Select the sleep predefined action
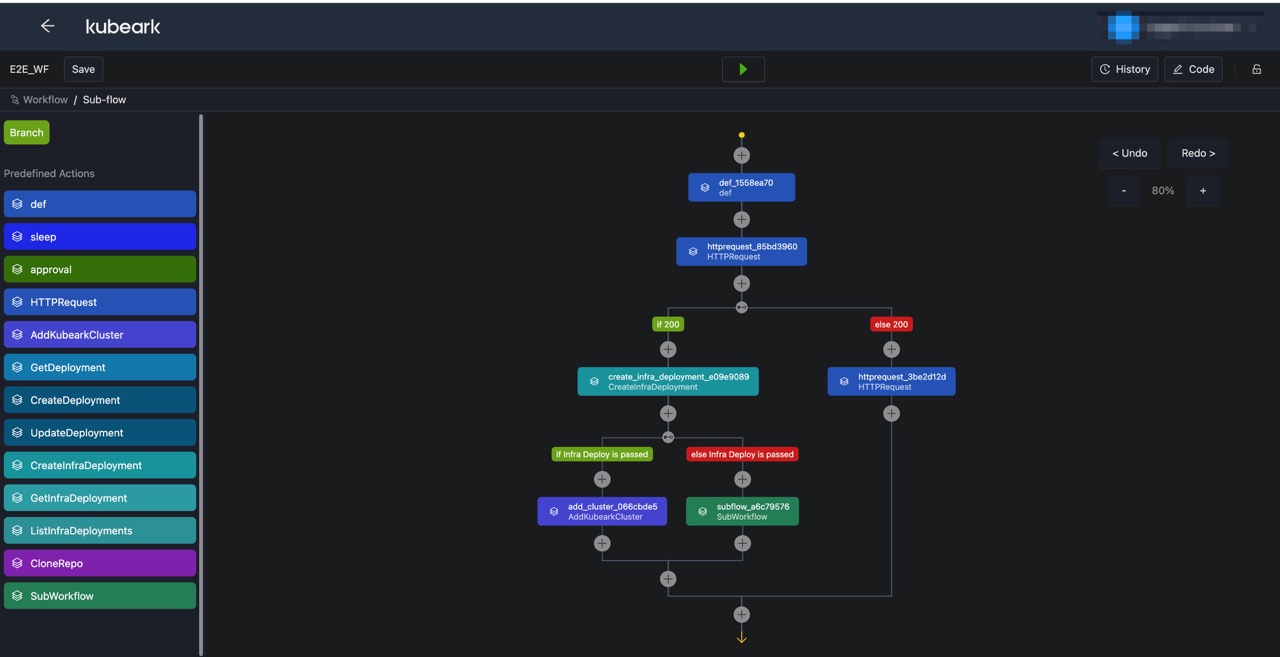Screen dimensions: 1280x657 coord(100,236)
